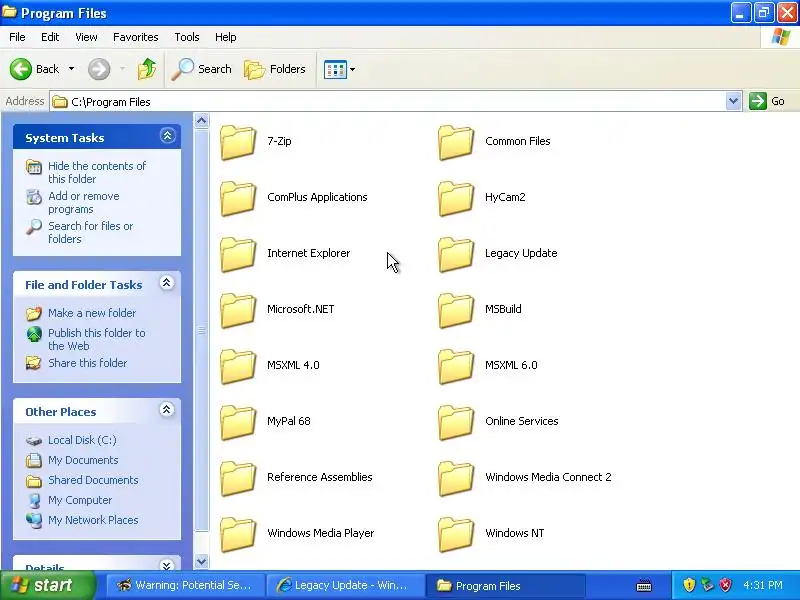
Task: Open the File menu
Action: [x=17, y=37]
